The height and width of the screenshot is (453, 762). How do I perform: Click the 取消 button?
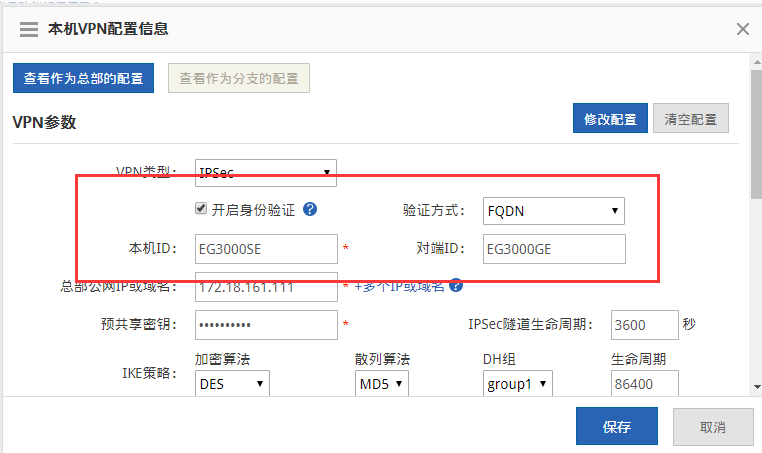click(713, 427)
